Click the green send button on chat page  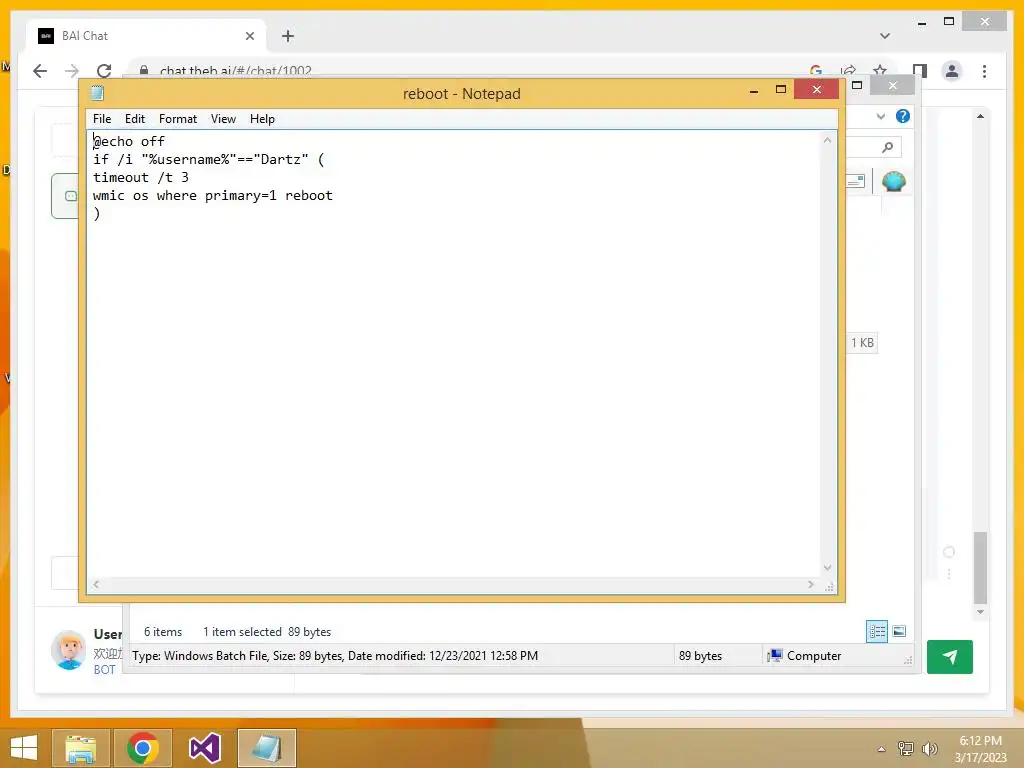coord(950,656)
